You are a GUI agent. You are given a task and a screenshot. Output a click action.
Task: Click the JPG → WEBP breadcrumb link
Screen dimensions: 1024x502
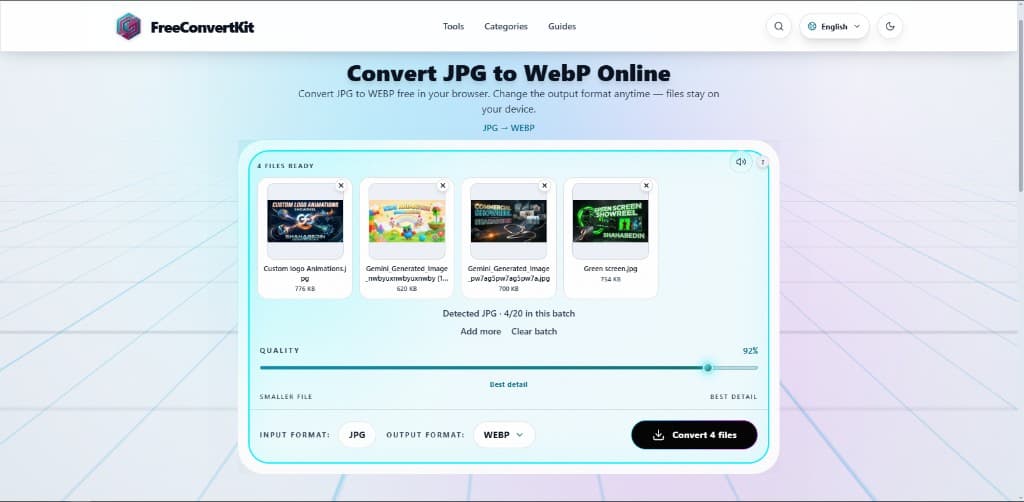(509, 128)
